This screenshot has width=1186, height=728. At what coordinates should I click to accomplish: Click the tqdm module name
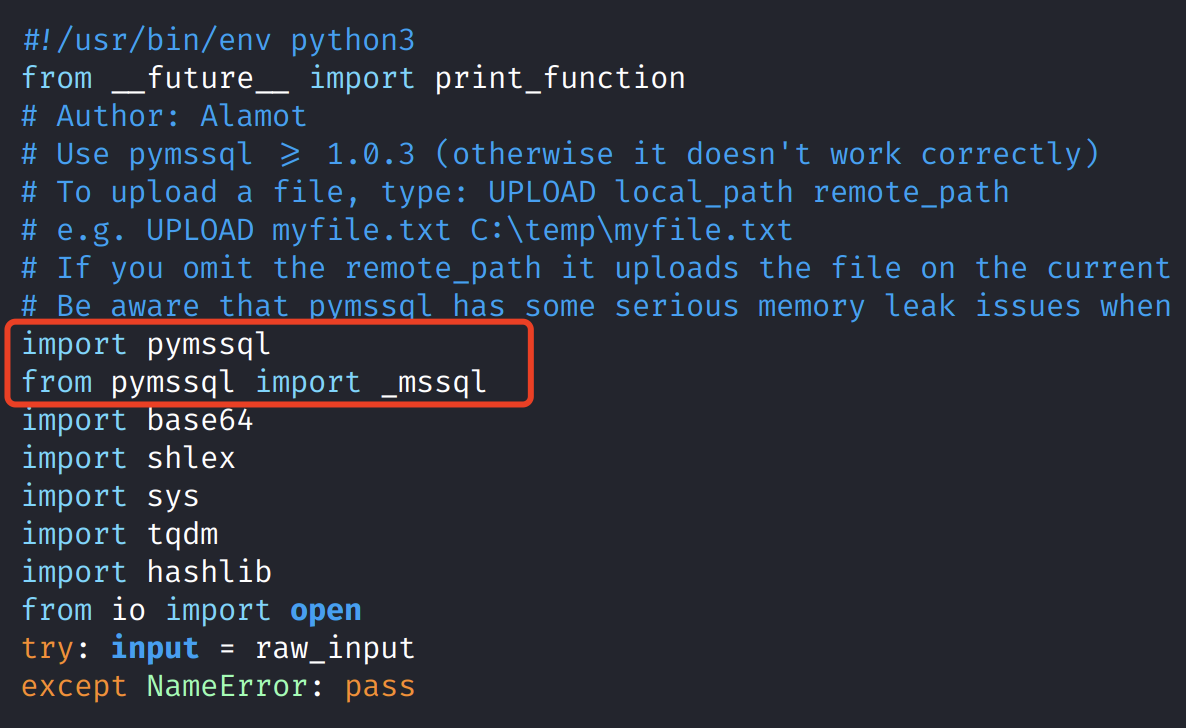[182, 534]
